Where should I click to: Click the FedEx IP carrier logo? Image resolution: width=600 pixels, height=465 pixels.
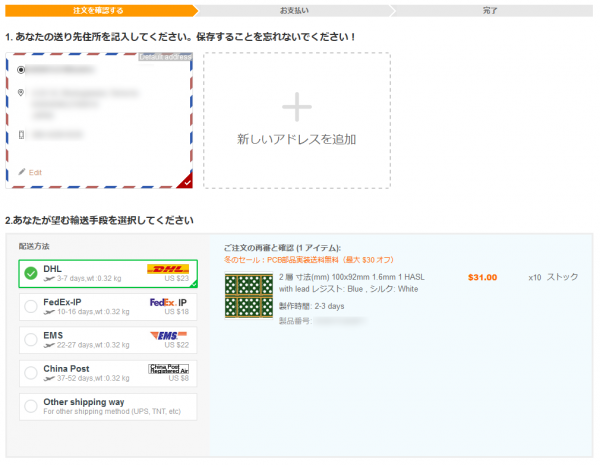168,303
